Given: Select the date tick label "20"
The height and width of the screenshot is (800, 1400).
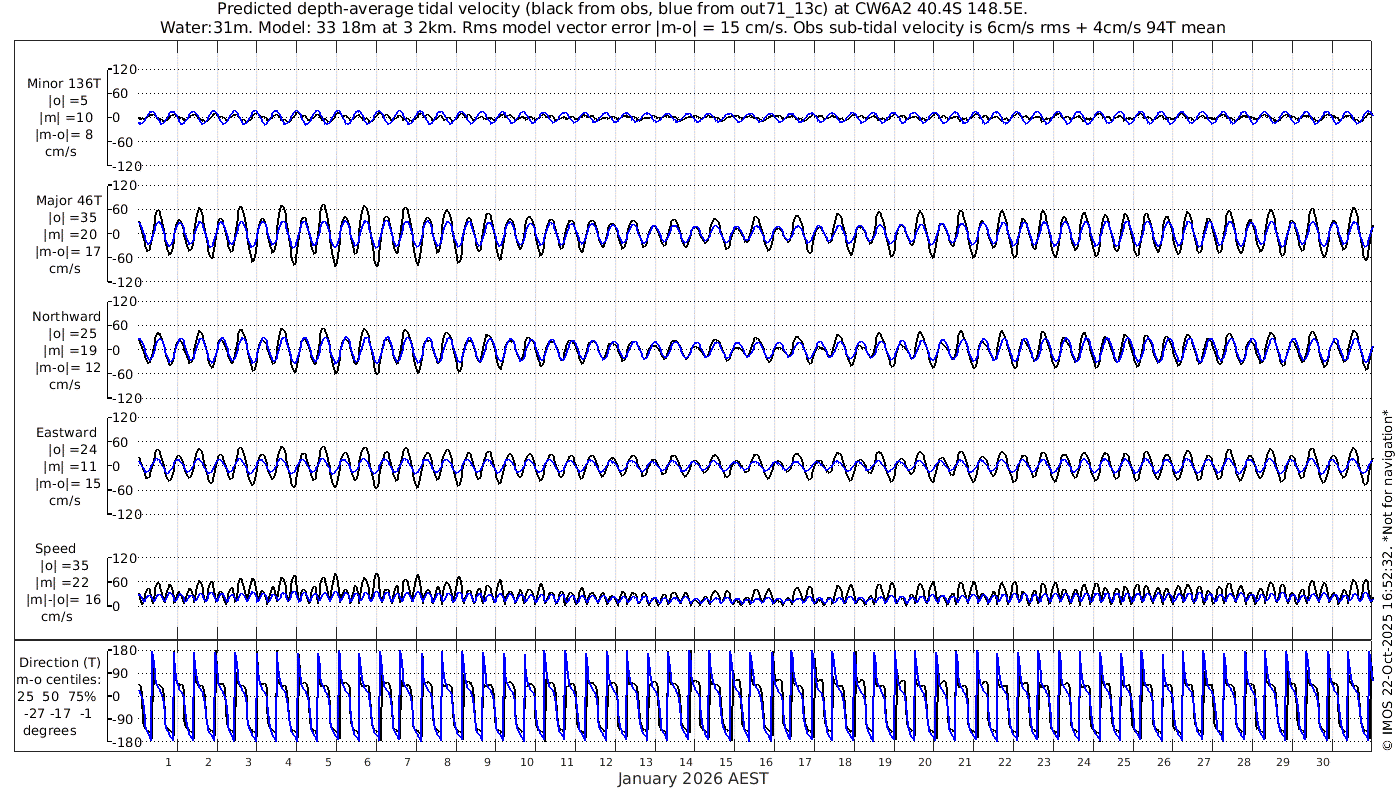Looking at the screenshot, I should pyautogui.click(x=925, y=762).
